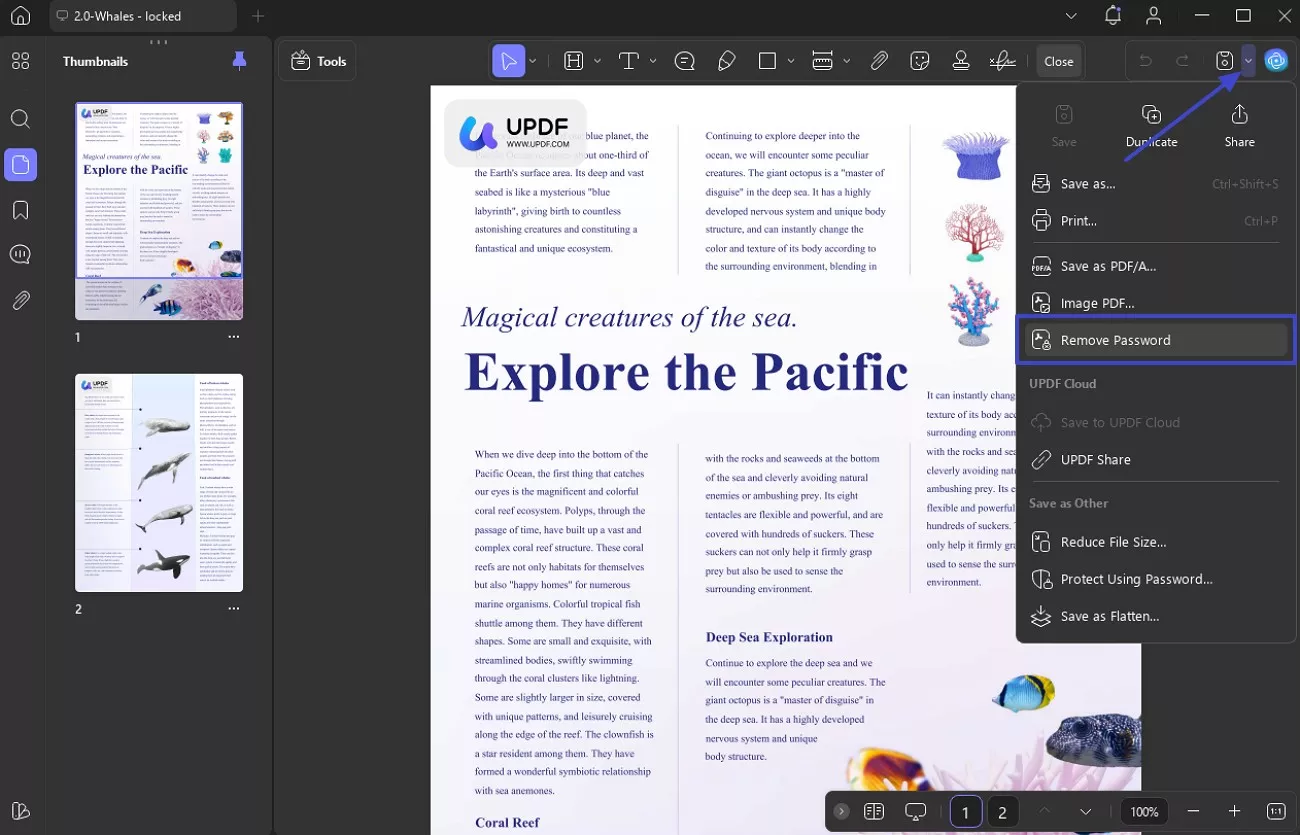The width and height of the screenshot is (1300, 835).
Task: Open the bookmarks panel in sidebar
Action: tap(20, 210)
